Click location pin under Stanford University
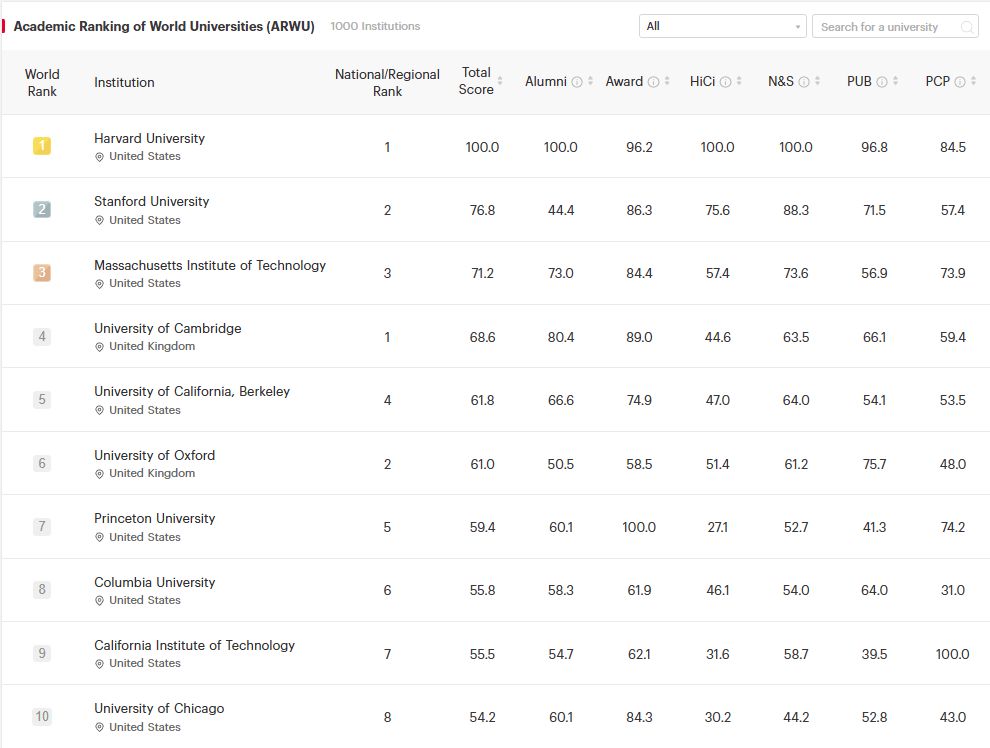This screenshot has width=990, height=748. pyautogui.click(x=99, y=220)
